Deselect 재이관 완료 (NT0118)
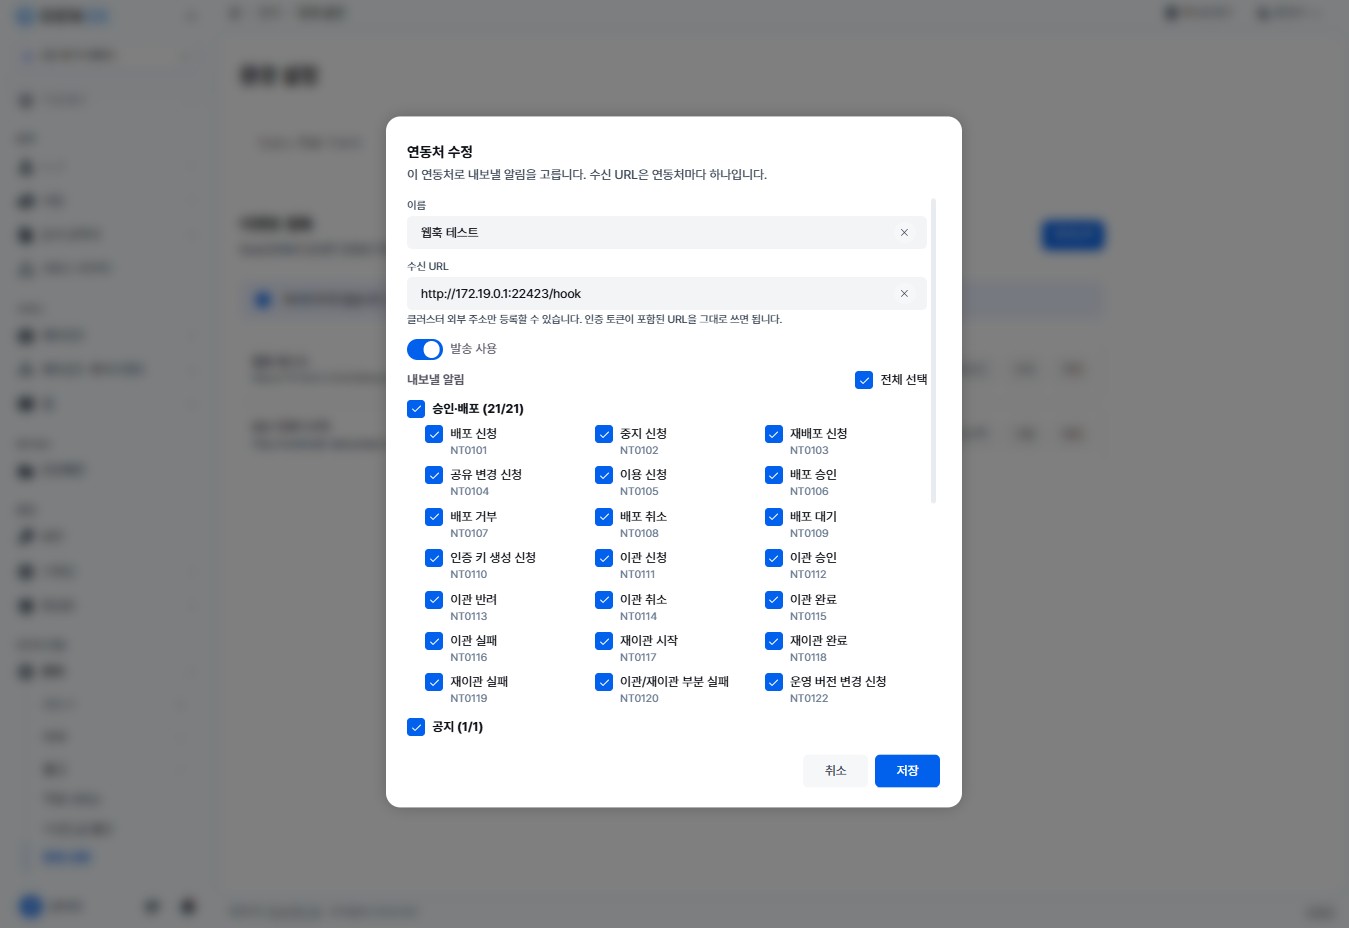 (x=774, y=641)
